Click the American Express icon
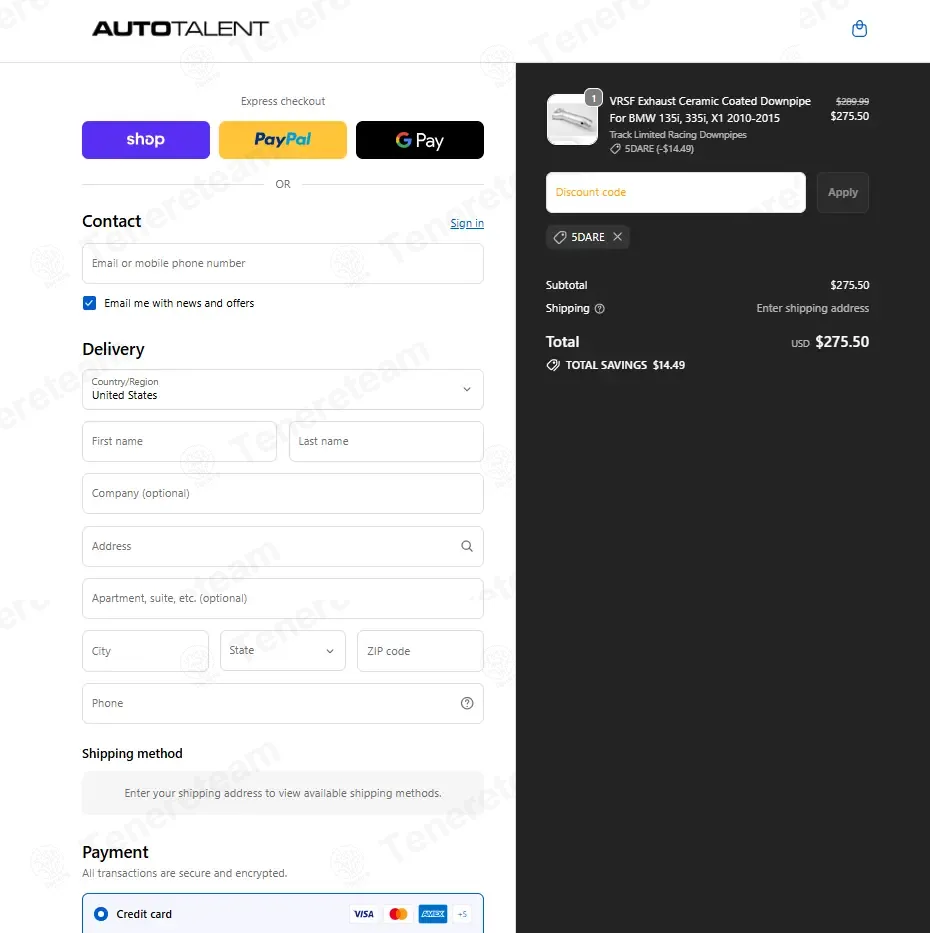This screenshot has height=933, width=930. [x=433, y=914]
